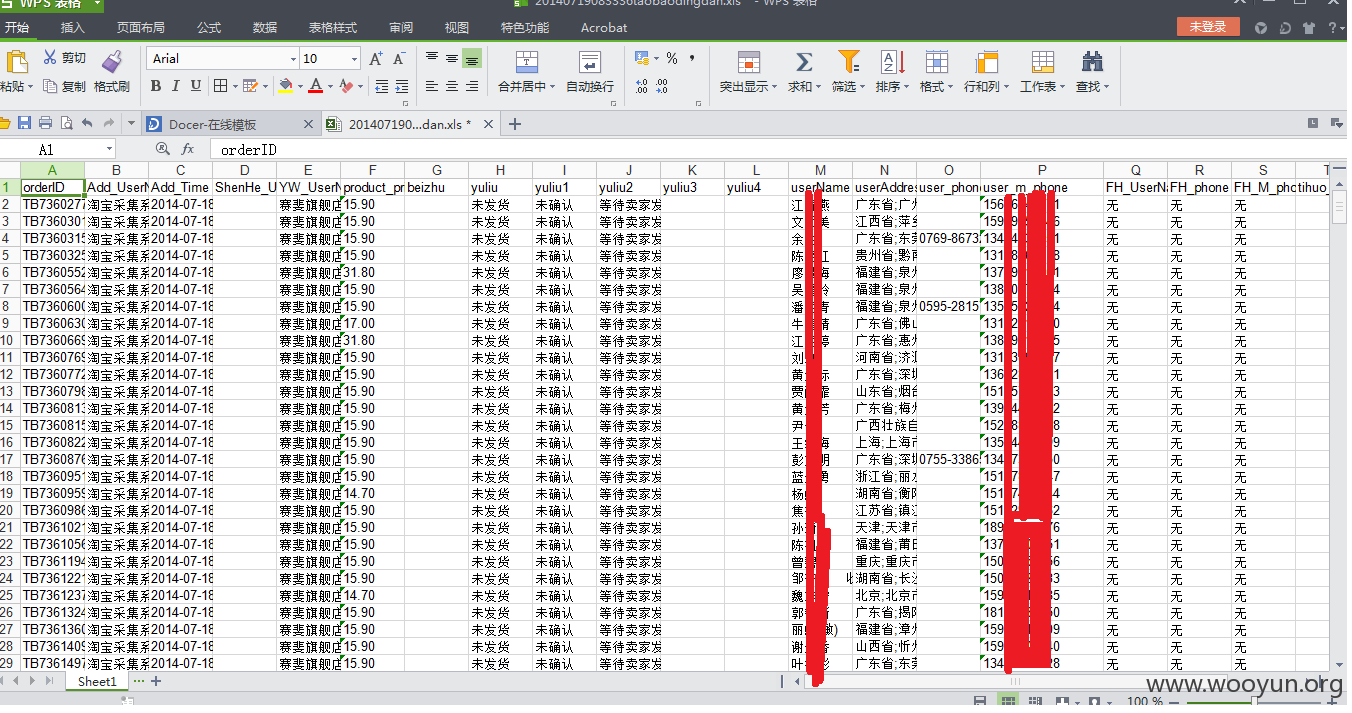
Task: Increase font size with the A+ icon
Action: coord(376,59)
